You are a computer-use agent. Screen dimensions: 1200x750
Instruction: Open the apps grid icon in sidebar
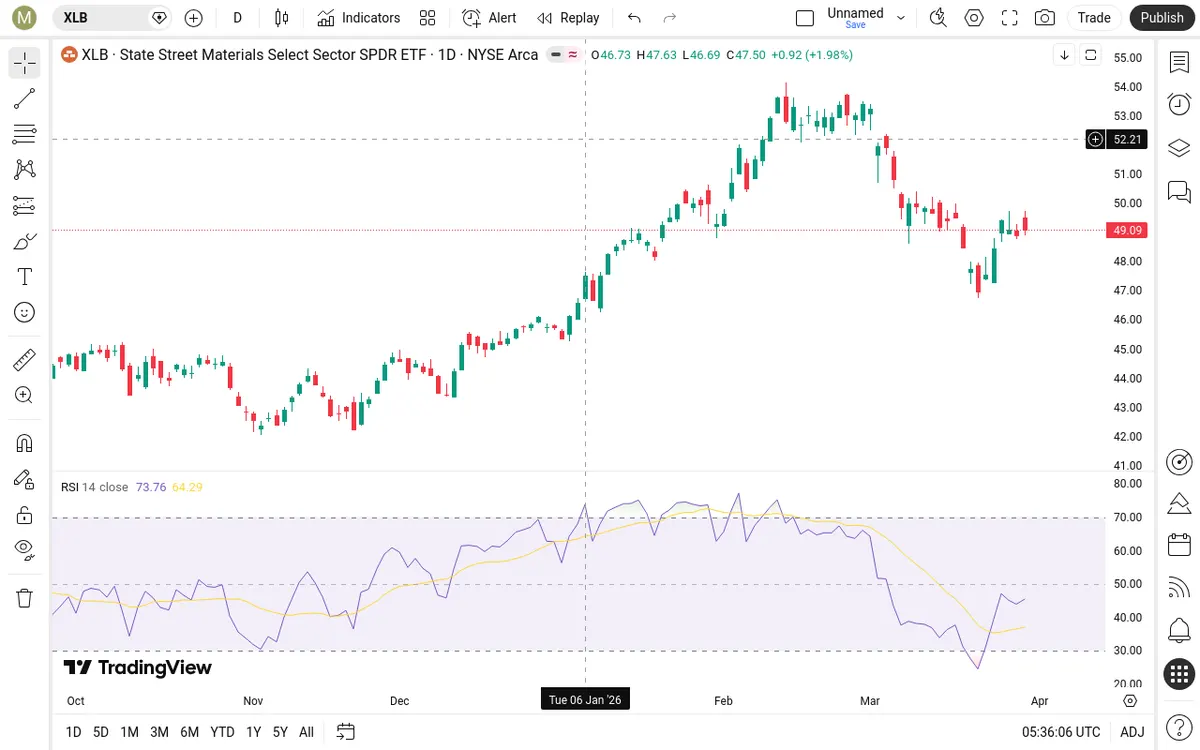1179,674
